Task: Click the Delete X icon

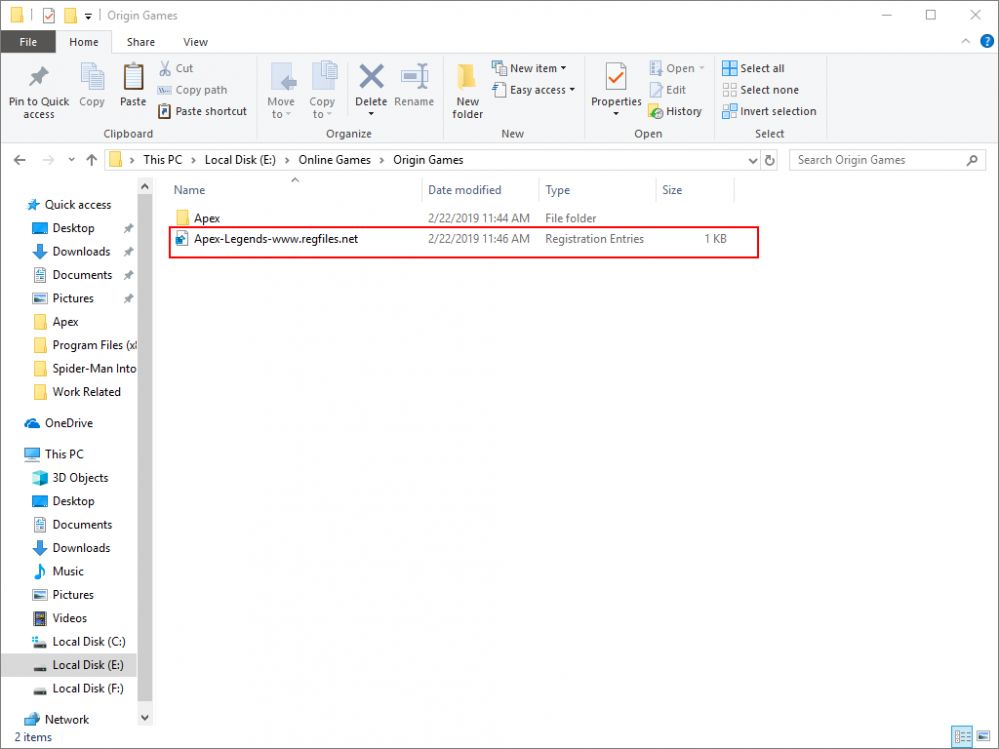Action: [x=371, y=76]
